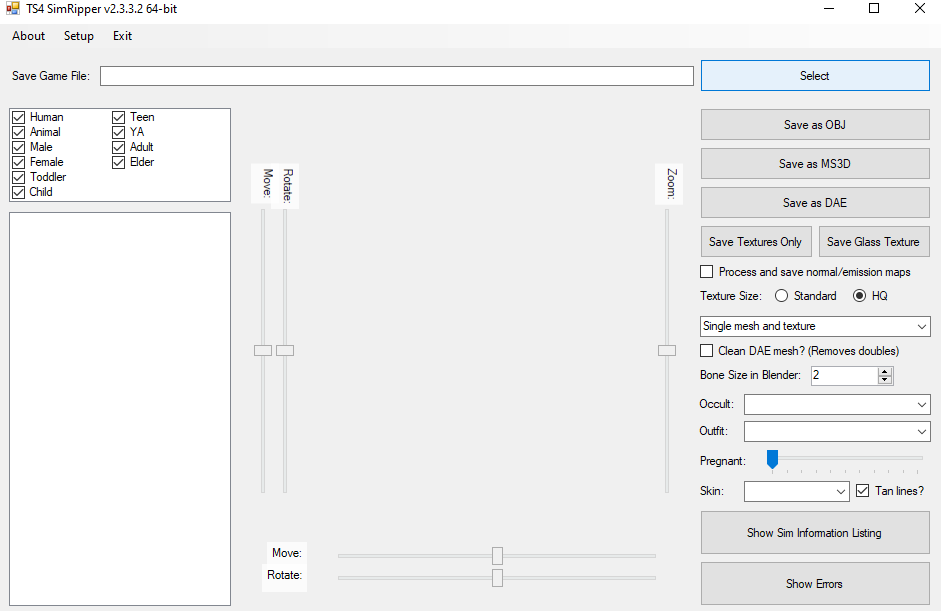Click the Save as DAE button

[815, 203]
